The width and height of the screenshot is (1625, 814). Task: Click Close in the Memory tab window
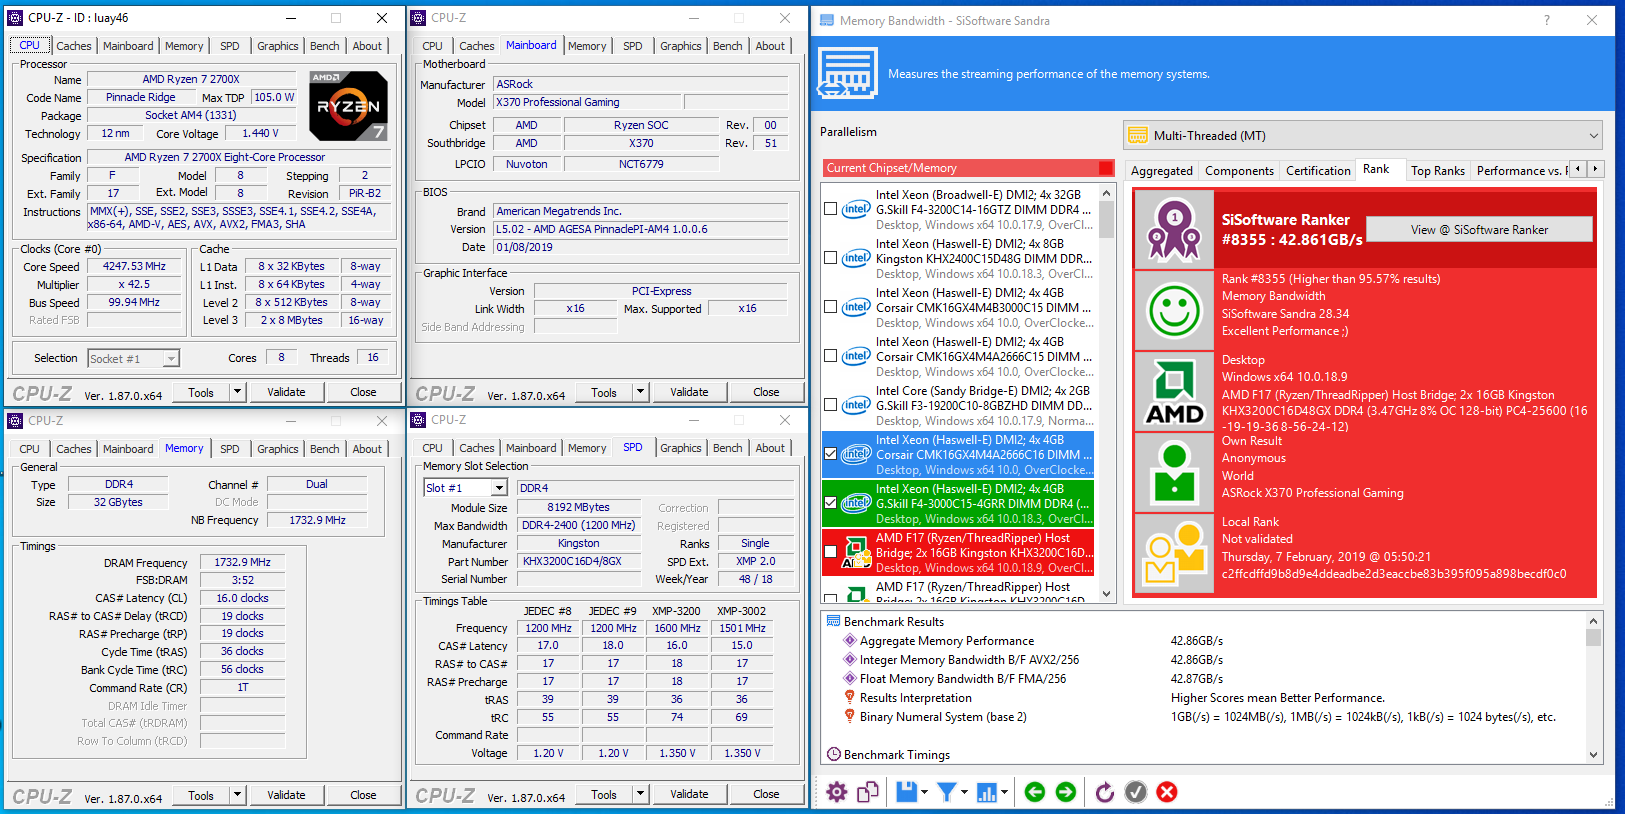[x=363, y=795]
